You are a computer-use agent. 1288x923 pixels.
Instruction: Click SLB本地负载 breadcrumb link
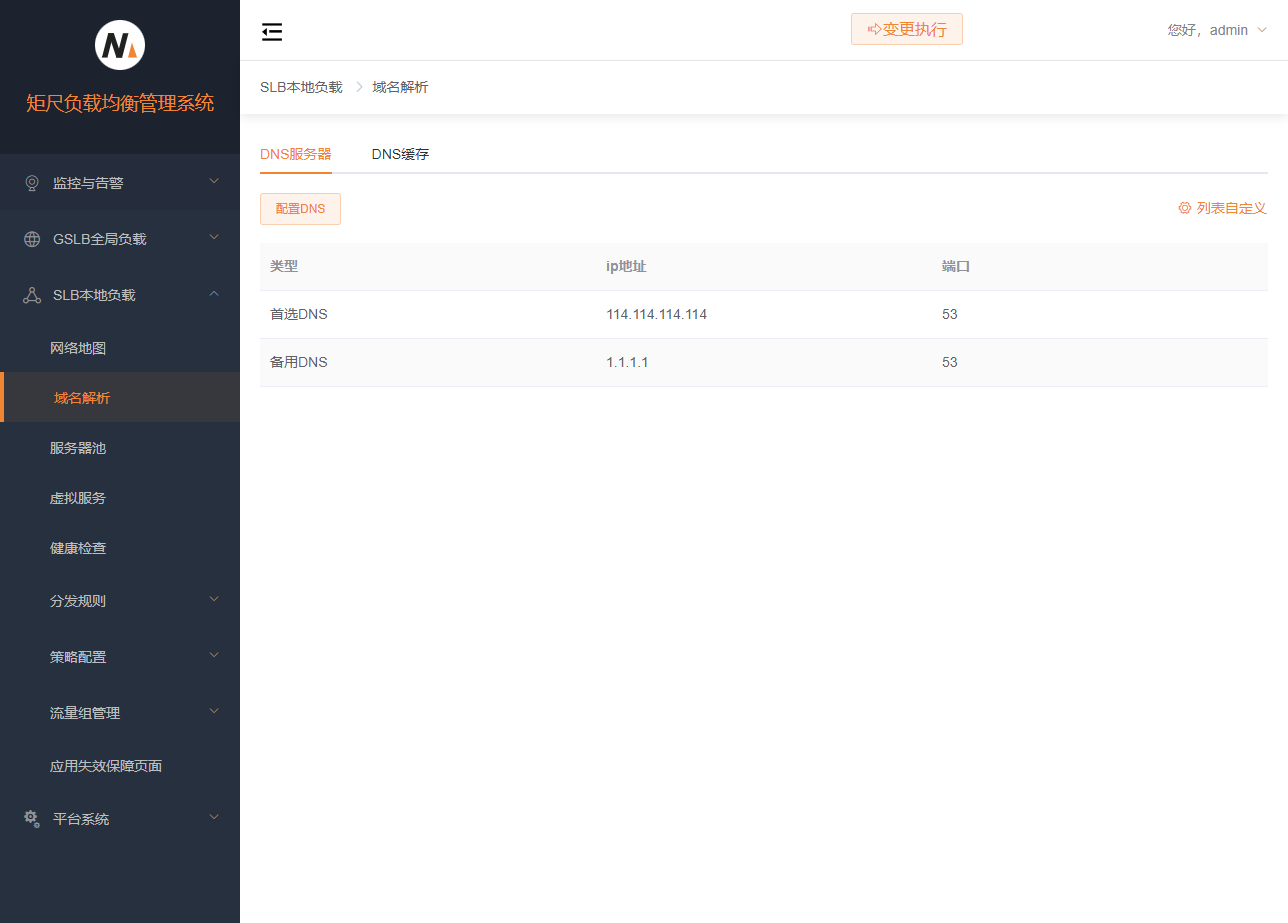pos(301,87)
